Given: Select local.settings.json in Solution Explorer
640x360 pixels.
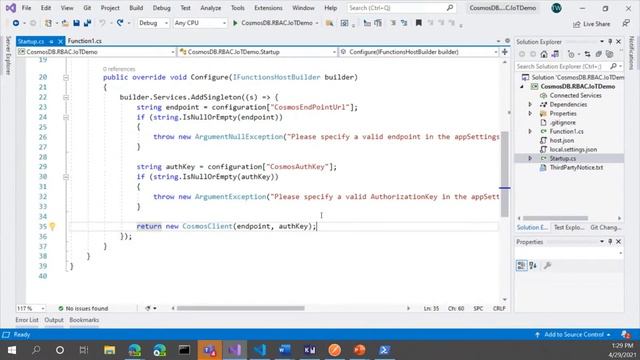Looking at the screenshot, I should (573, 149).
